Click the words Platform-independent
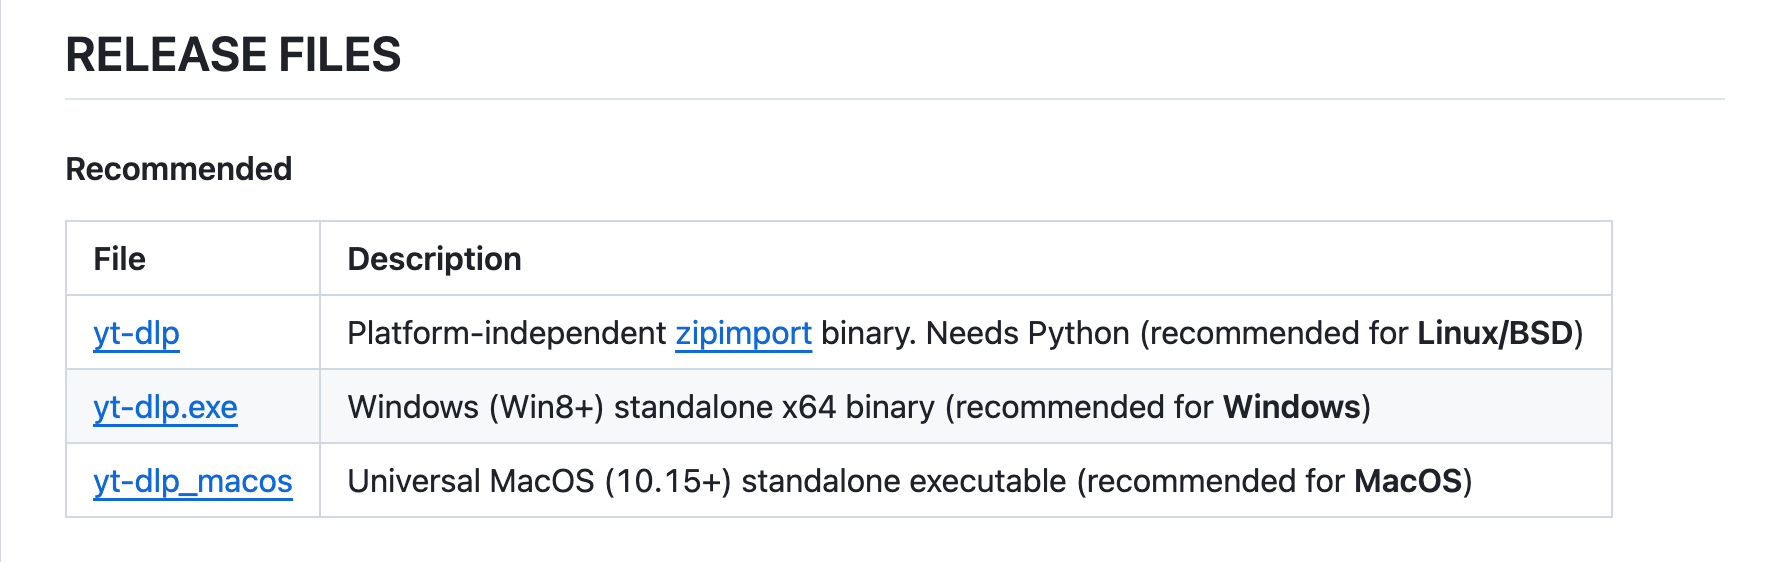The height and width of the screenshot is (562, 1786). click(x=506, y=333)
